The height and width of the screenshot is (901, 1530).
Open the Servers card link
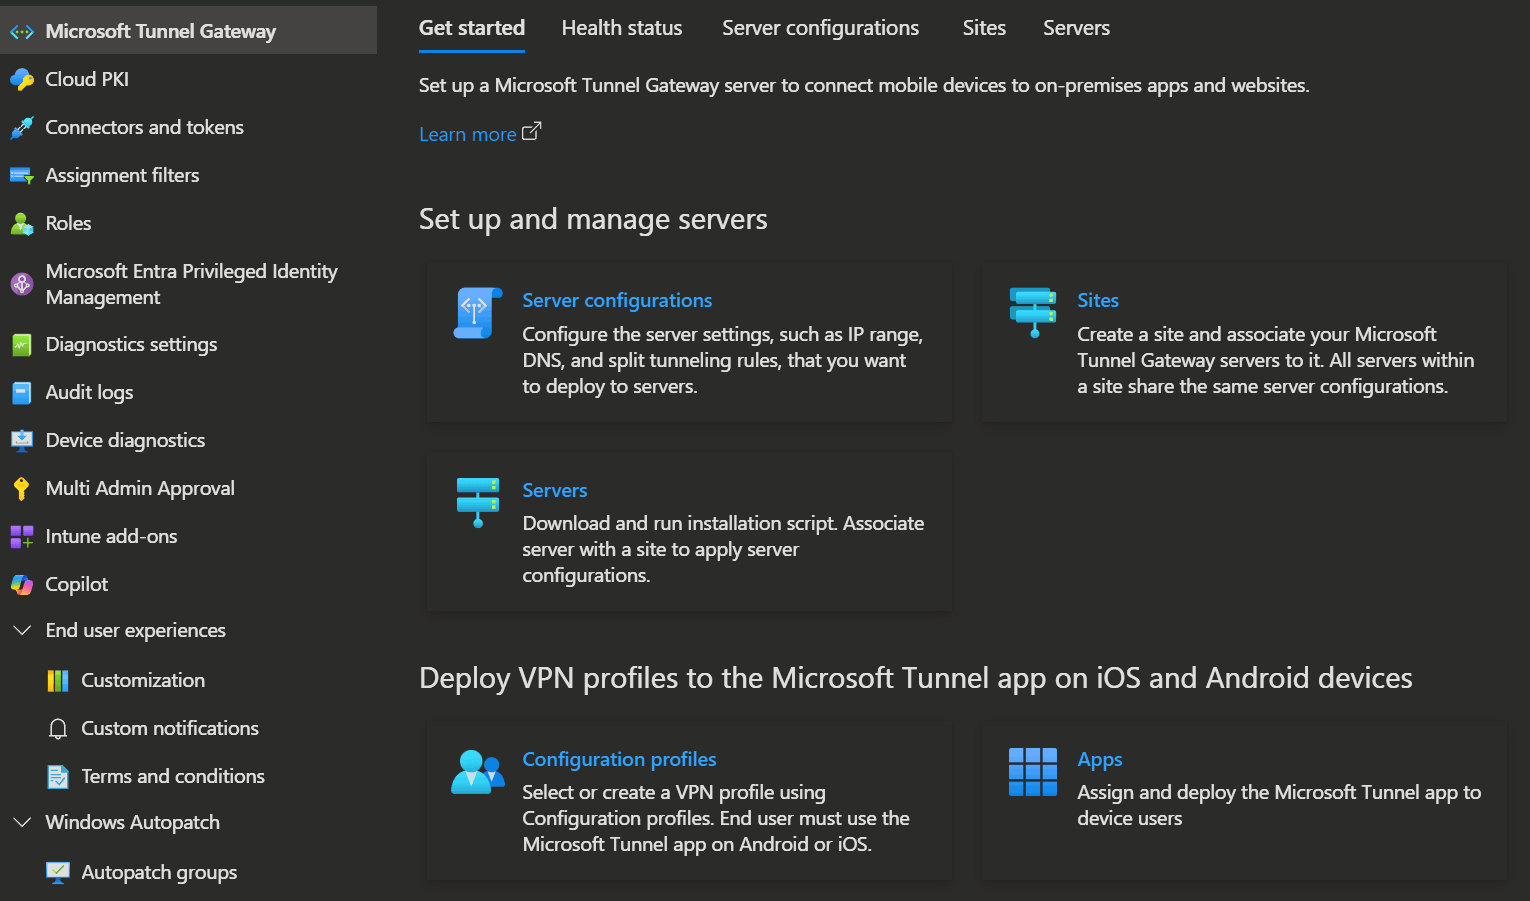click(x=555, y=490)
